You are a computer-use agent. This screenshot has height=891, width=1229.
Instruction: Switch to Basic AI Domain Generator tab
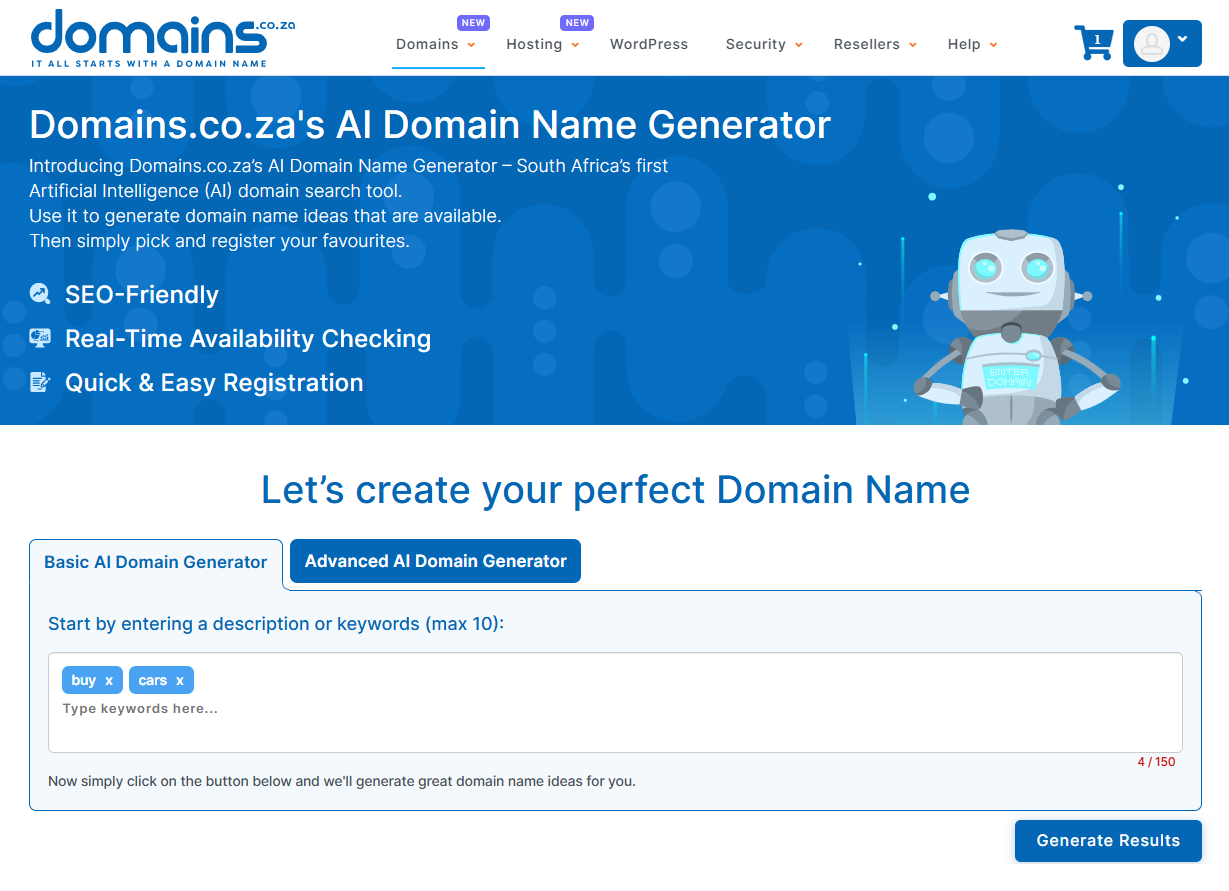point(156,562)
